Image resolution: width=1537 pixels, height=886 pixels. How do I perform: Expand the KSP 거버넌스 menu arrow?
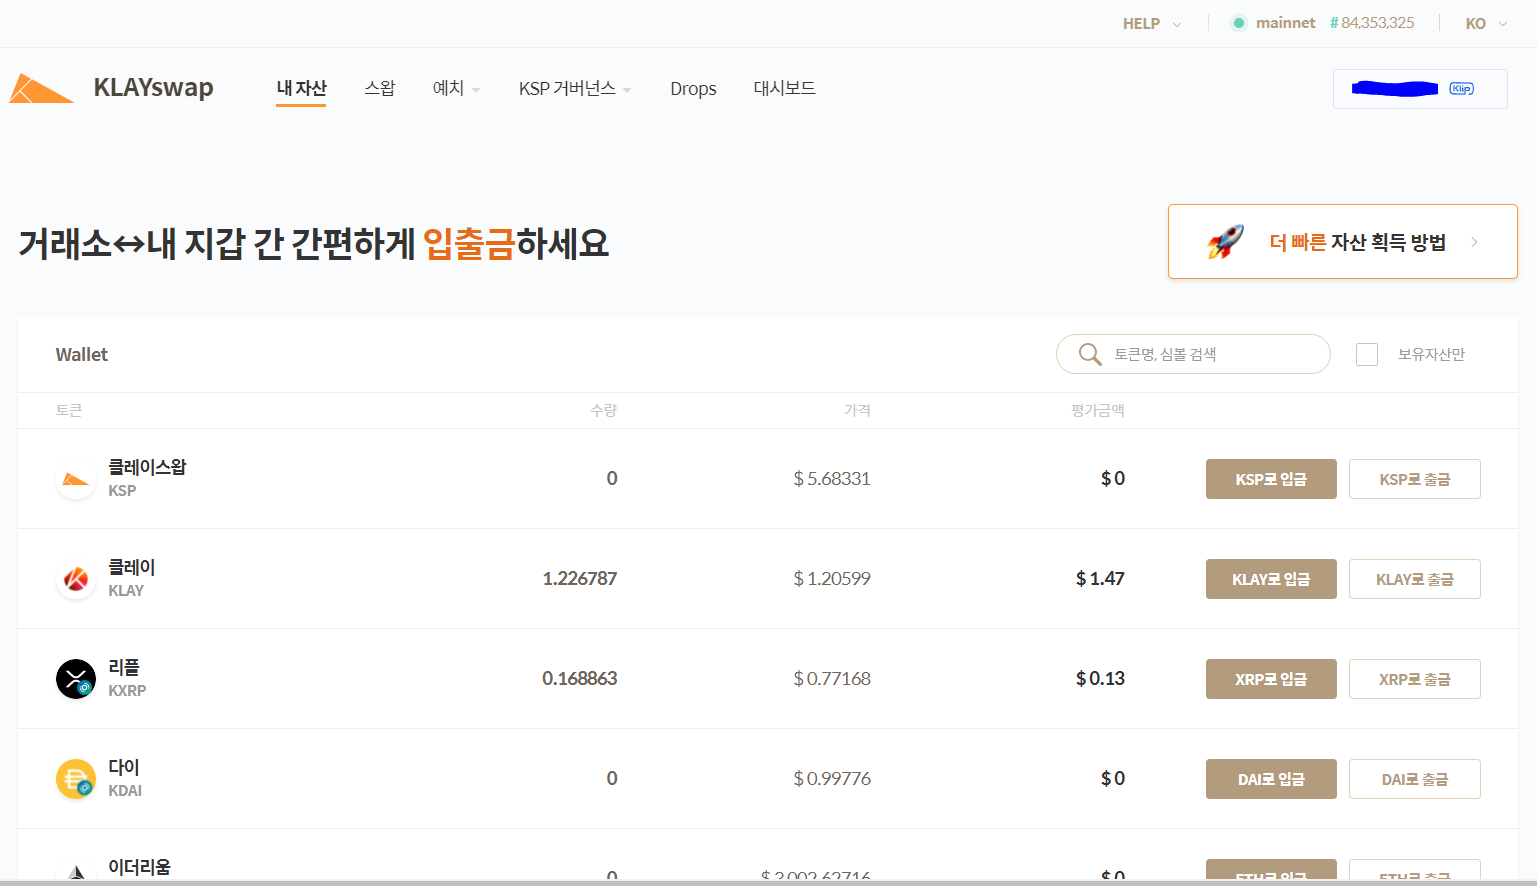point(627,90)
